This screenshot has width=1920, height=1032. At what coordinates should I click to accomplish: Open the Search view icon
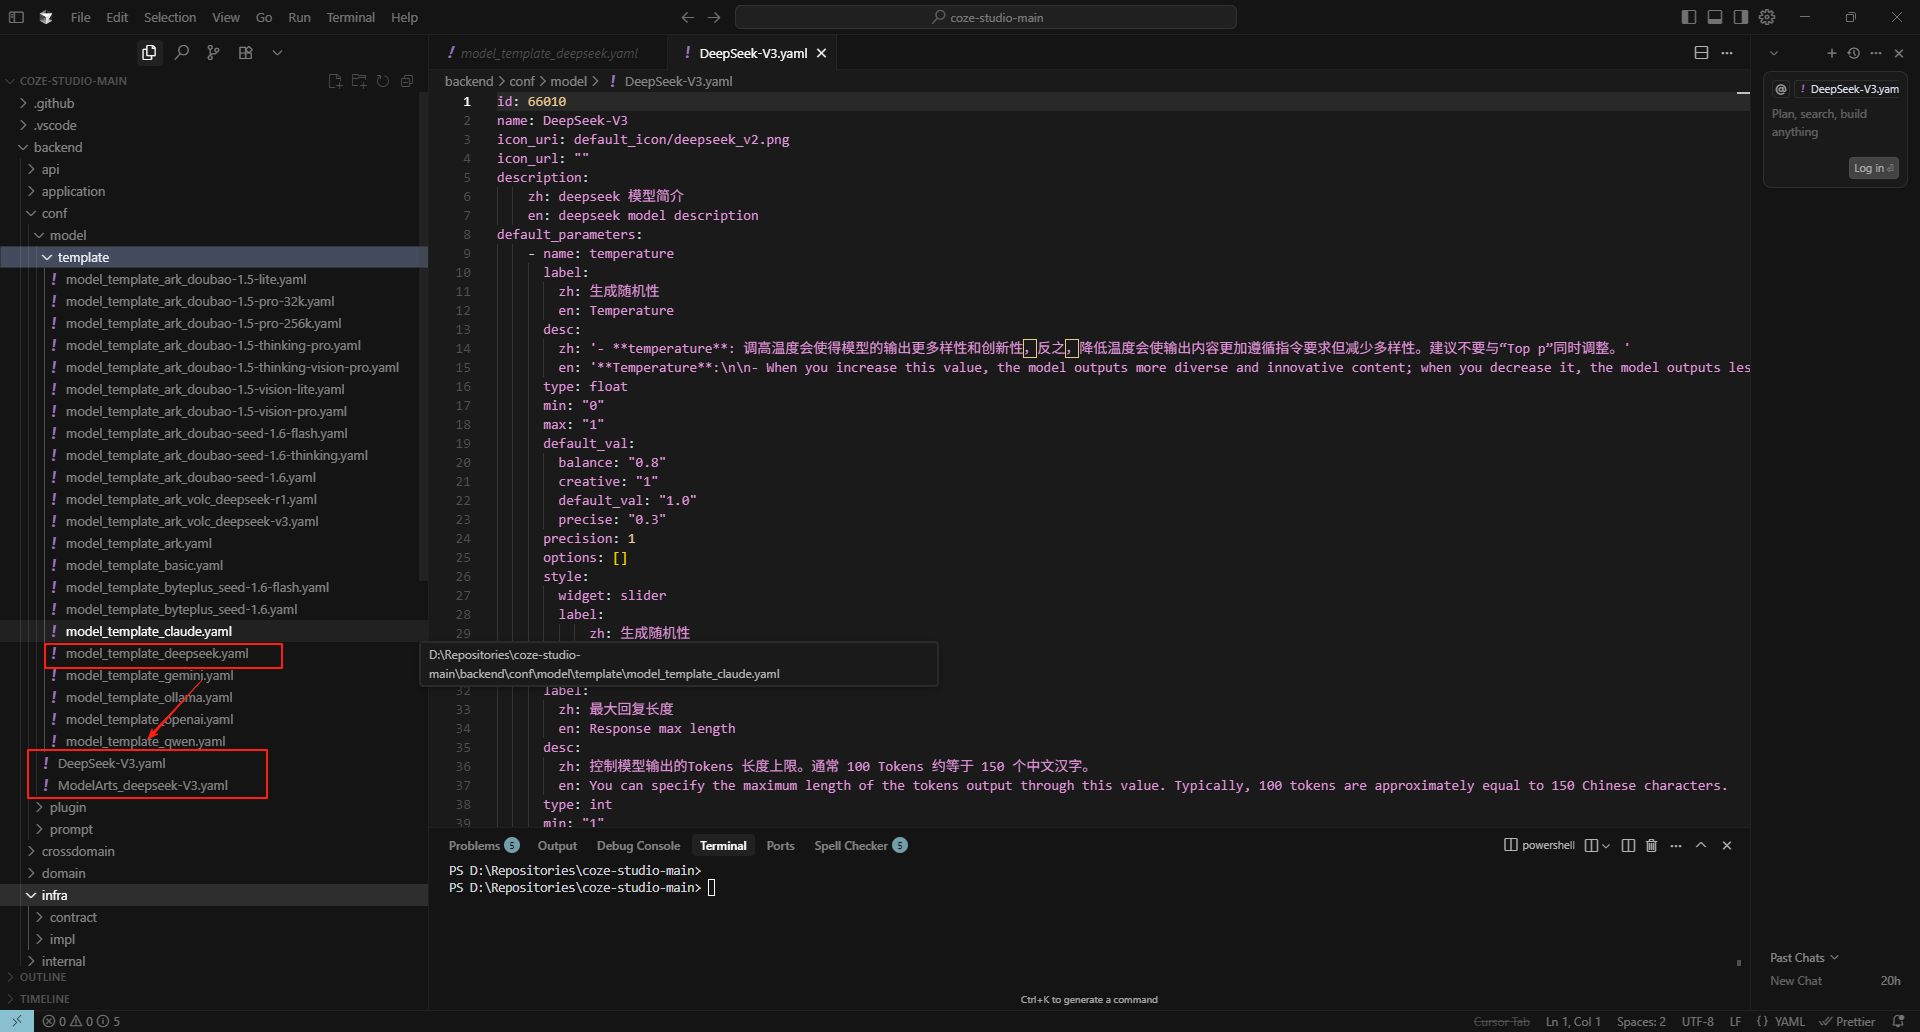click(181, 53)
